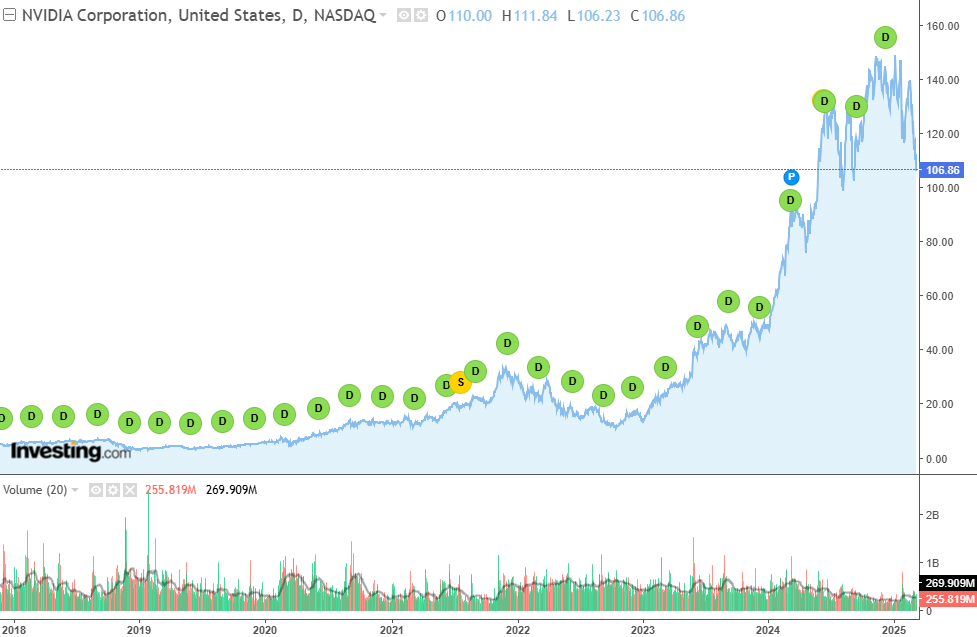
Task: Click the 40.00 price axis label
Action: pyautogui.click(x=940, y=350)
